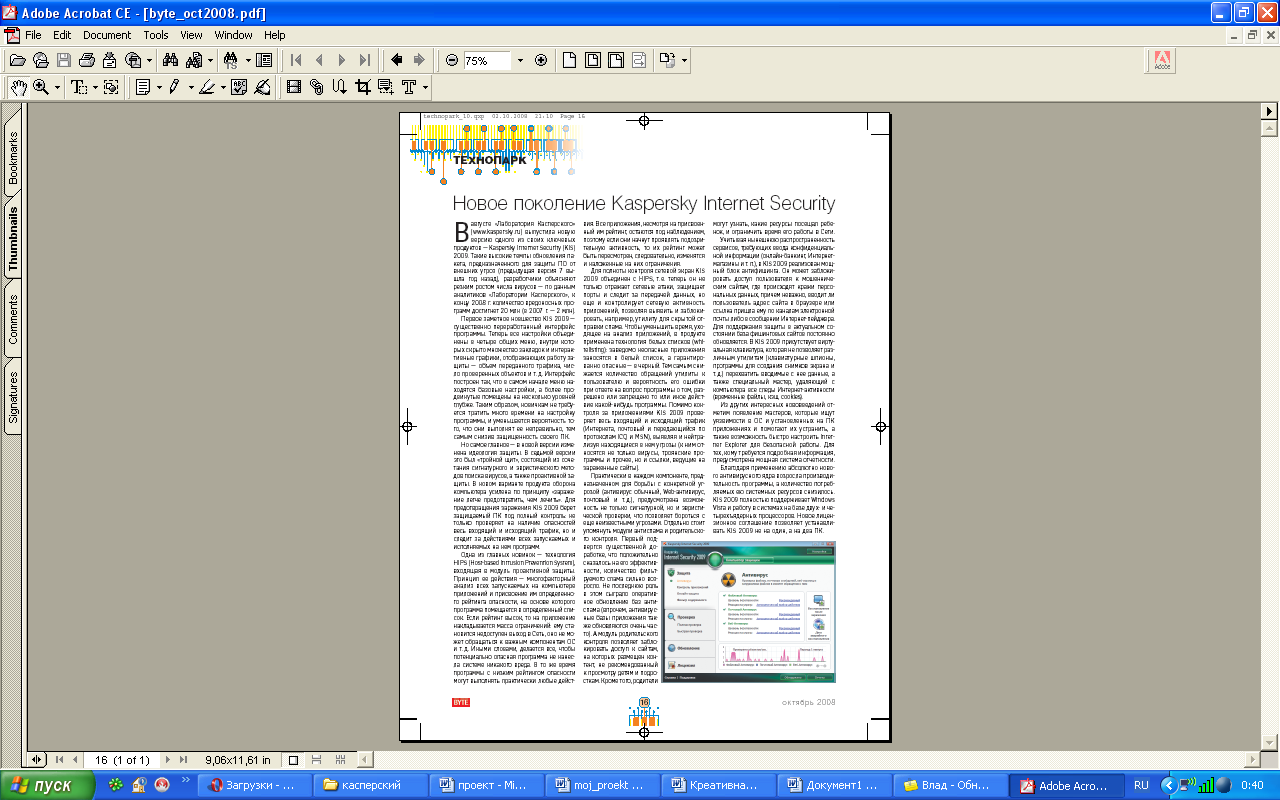This screenshot has width=1280, height=800.
Task: Open the Signatures side tab
Action: tap(13, 397)
